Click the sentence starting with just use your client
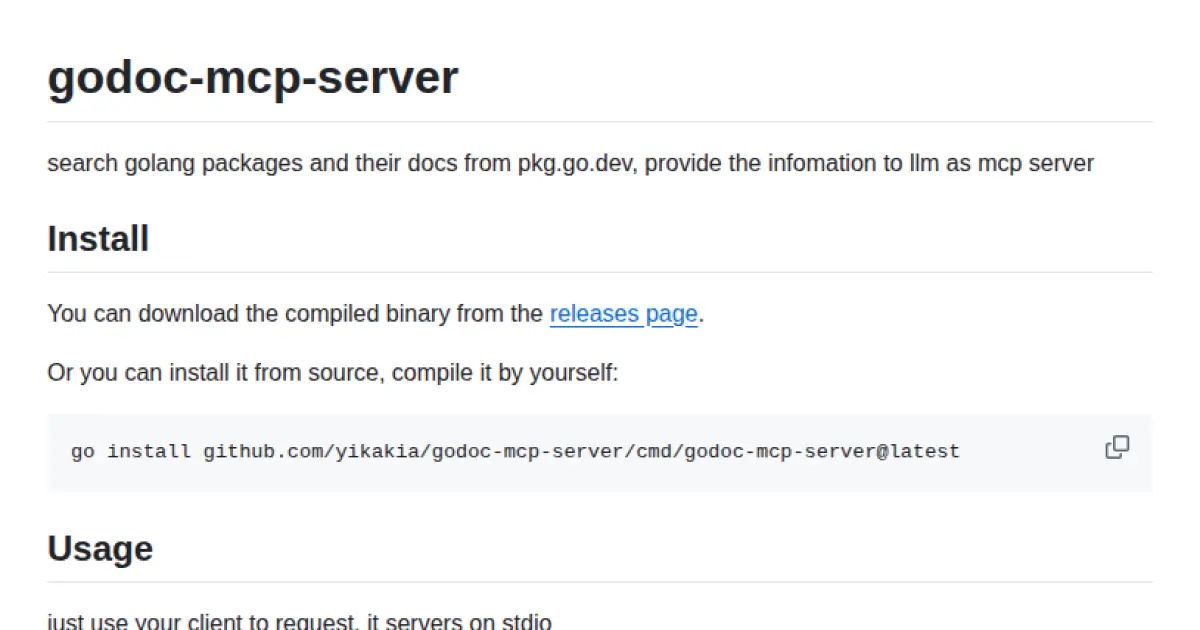1200x630 pixels. (299, 621)
